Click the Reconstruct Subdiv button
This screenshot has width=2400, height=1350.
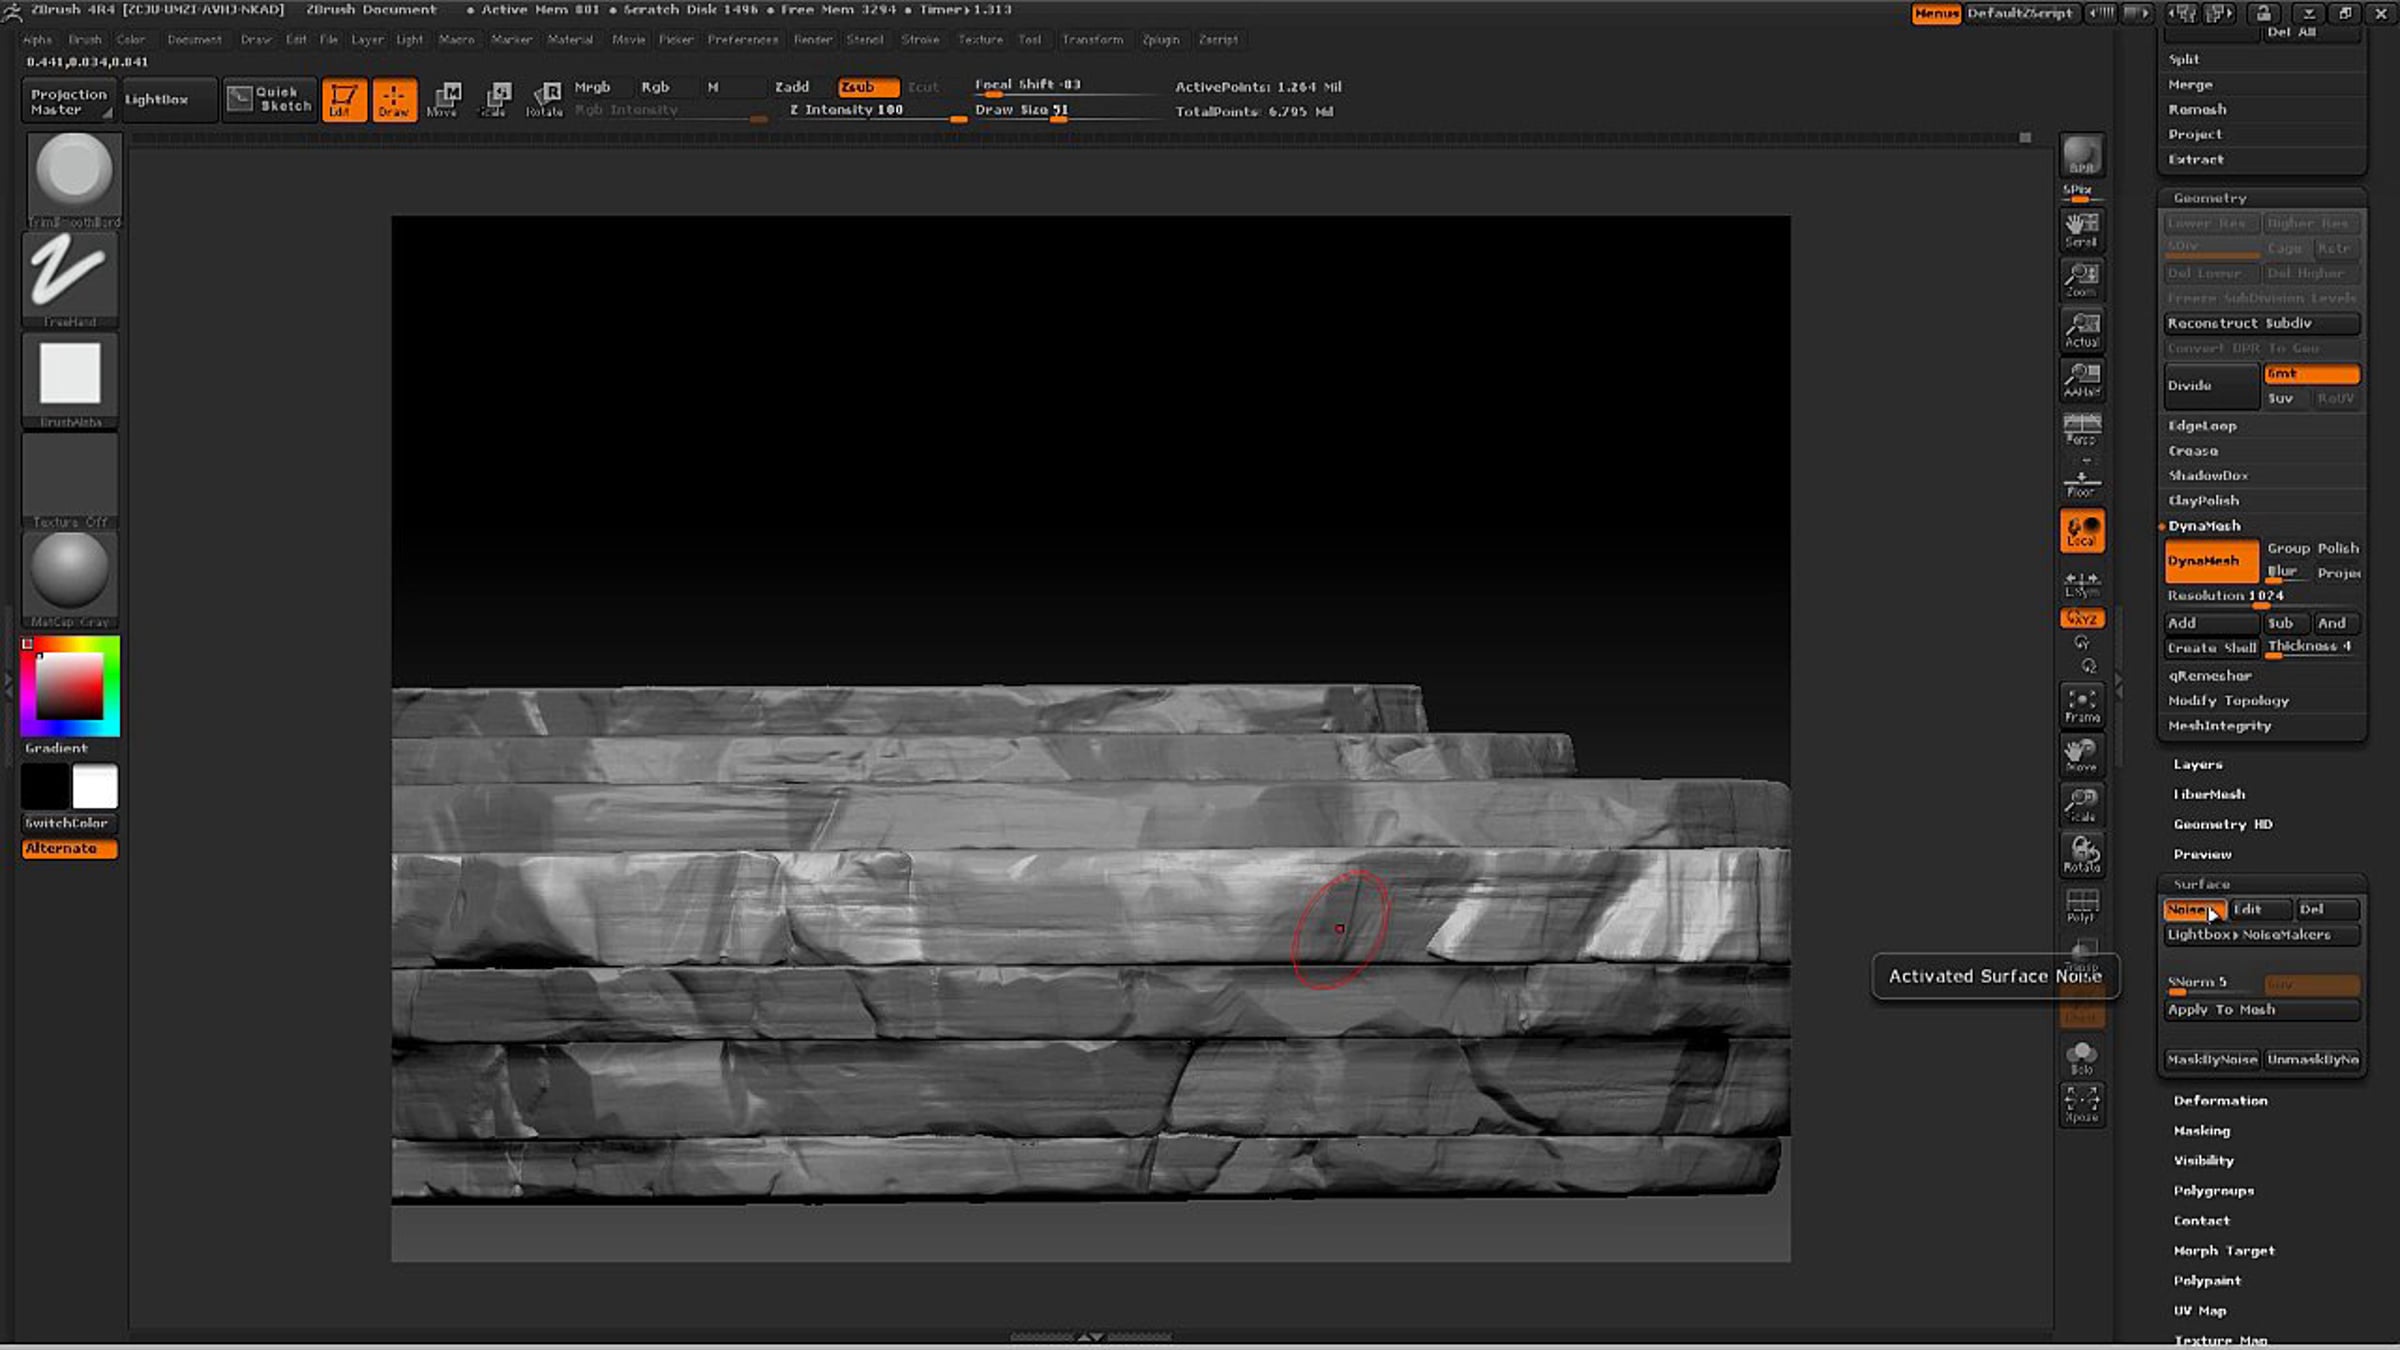coord(2262,323)
